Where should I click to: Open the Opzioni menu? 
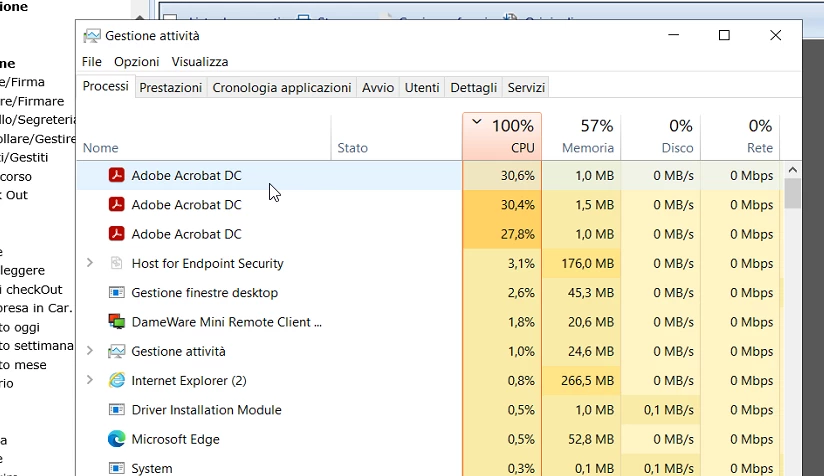[137, 61]
